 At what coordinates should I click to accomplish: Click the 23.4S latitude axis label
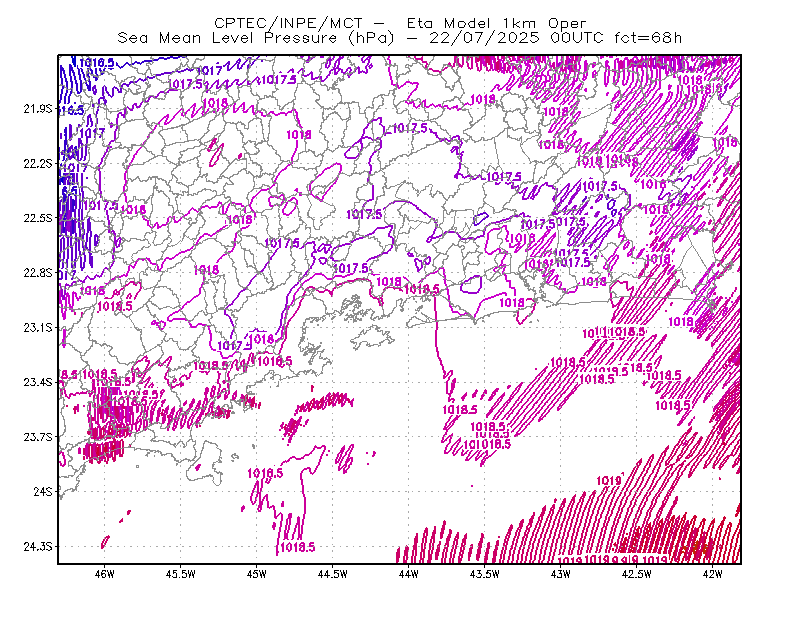coord(38,382)
